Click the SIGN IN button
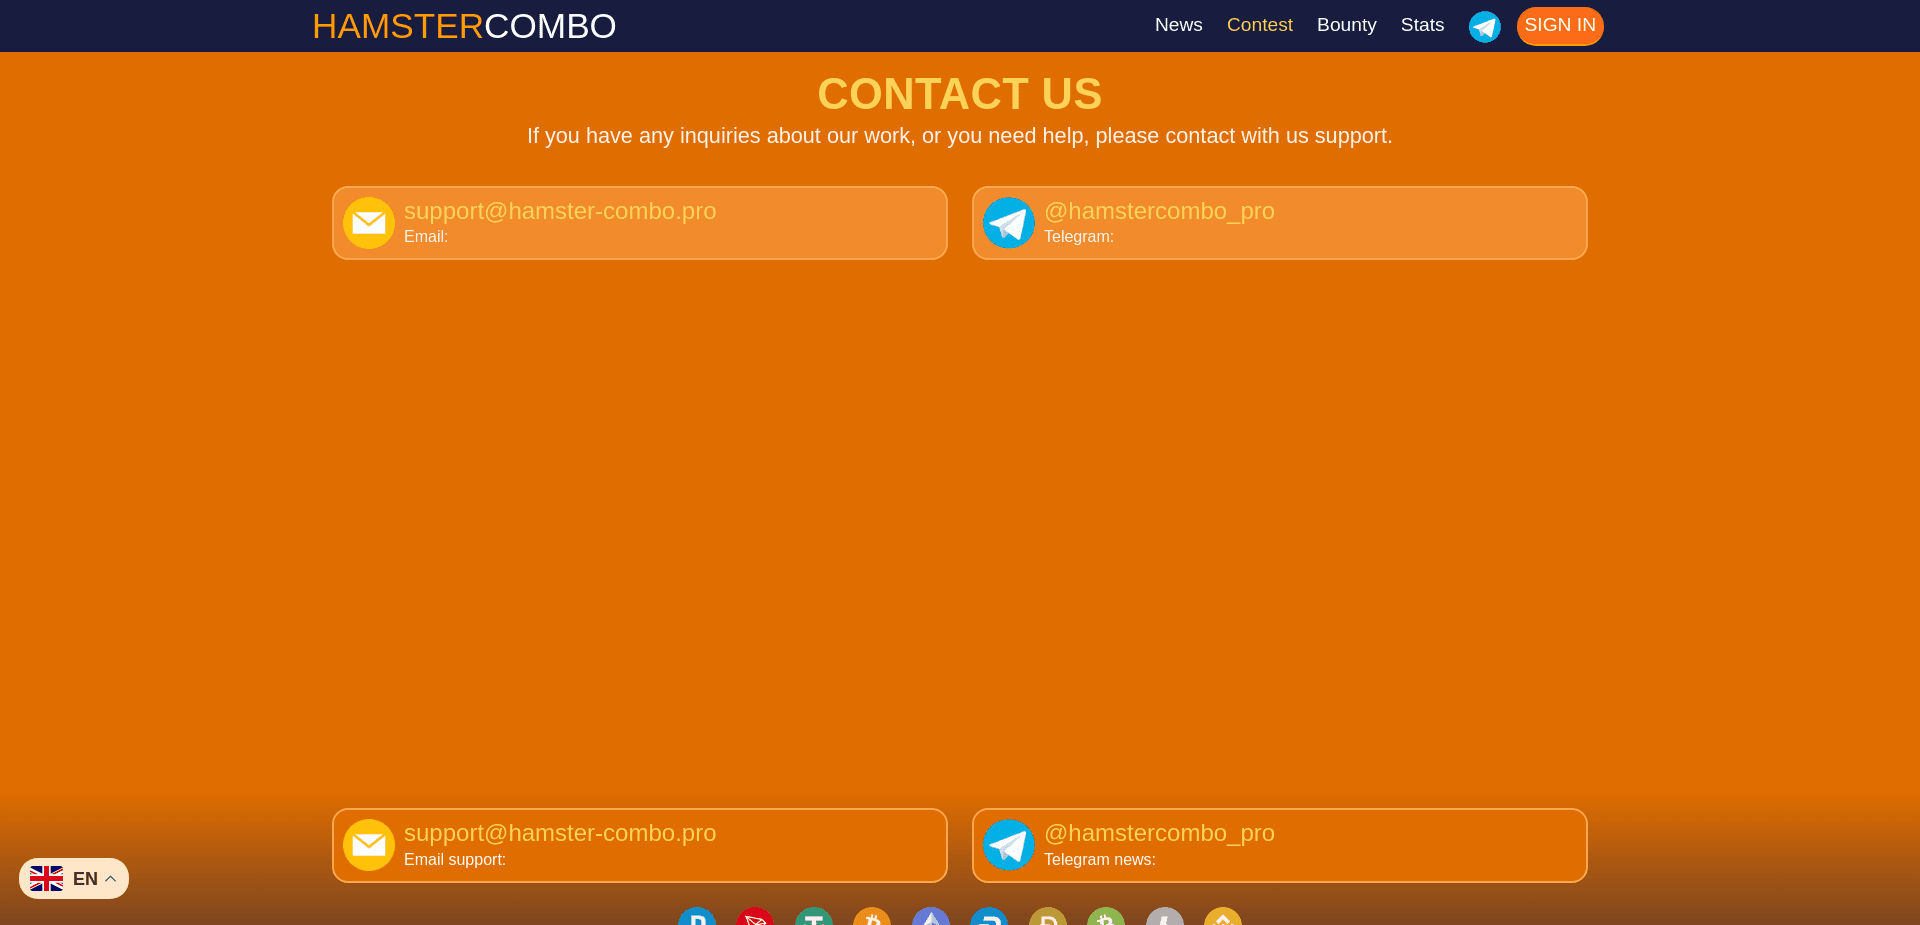1920x925 pixels. [x=1560, y=26]
